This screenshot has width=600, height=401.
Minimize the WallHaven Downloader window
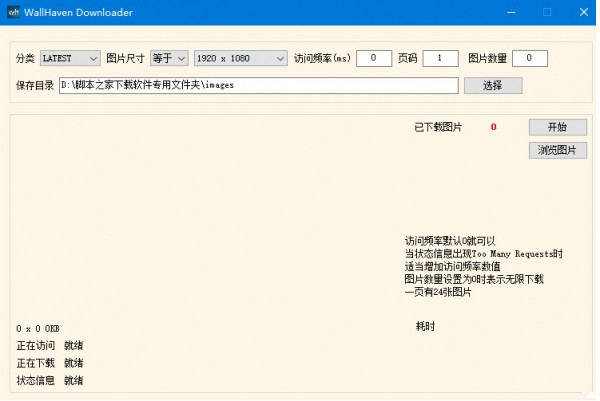click(x=511, y=12)
